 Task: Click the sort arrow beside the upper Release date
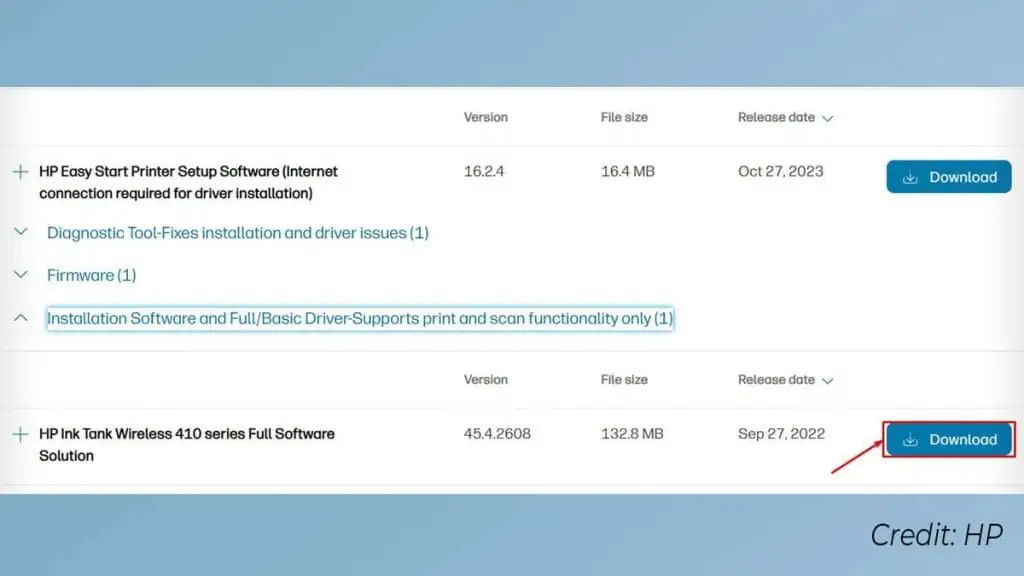828,117
